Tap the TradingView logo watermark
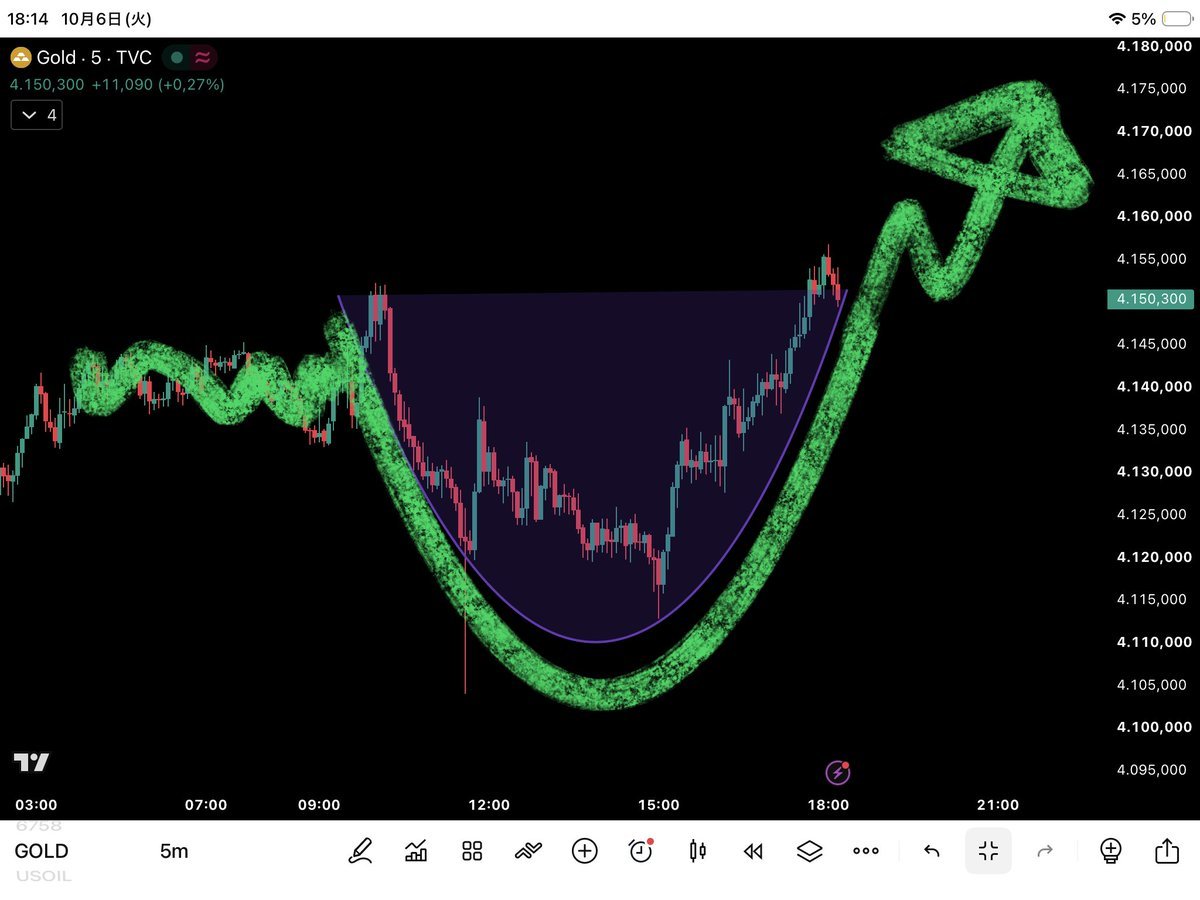 pos(31,762)
